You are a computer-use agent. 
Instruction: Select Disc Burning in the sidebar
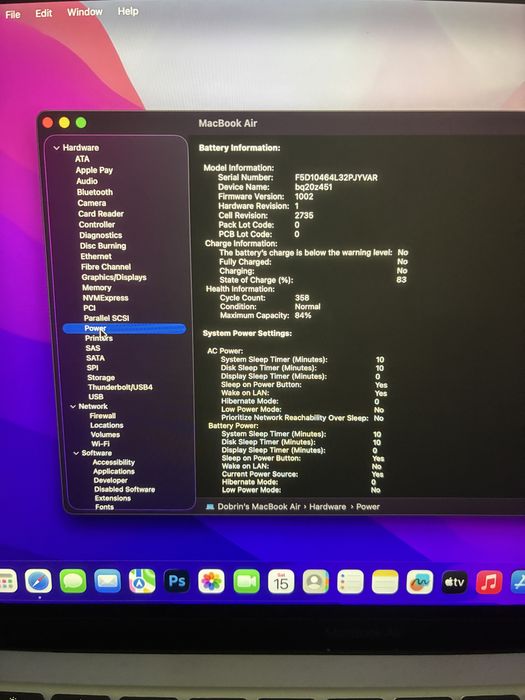click(x=103, y=246)
